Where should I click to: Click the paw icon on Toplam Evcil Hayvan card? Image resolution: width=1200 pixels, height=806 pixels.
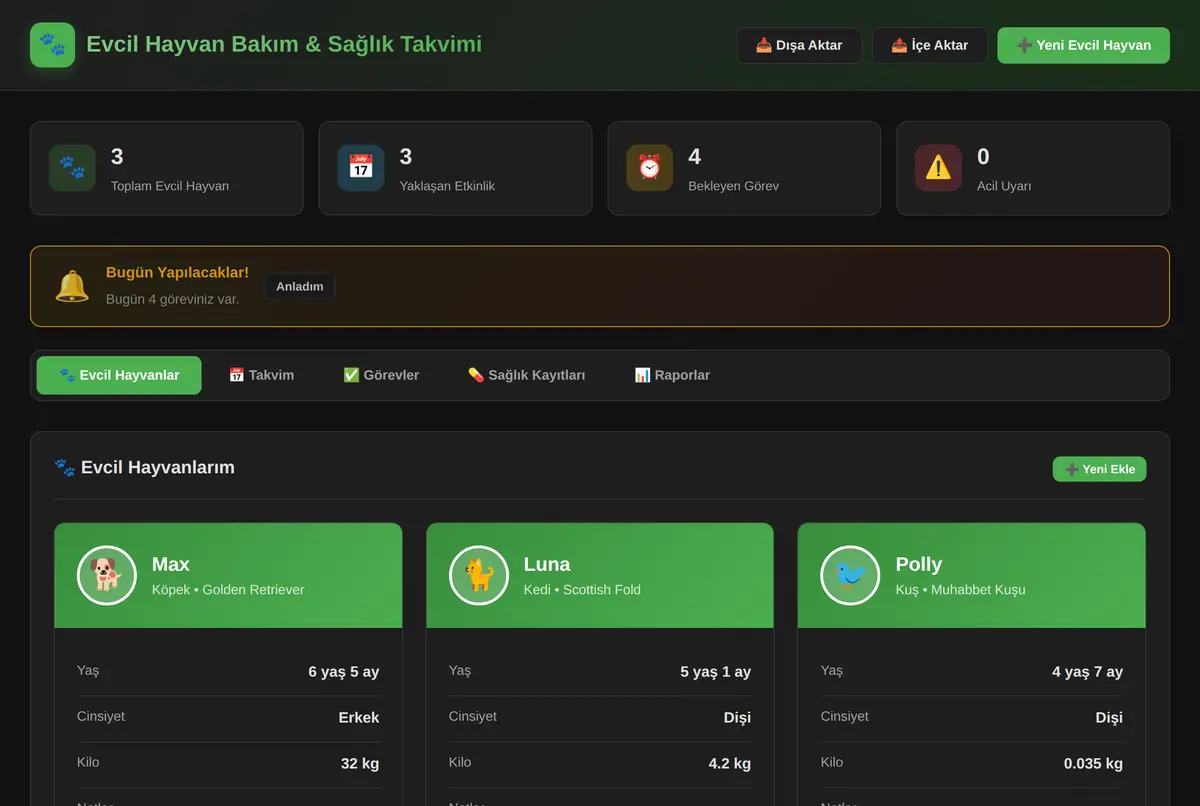(x=72, y=168)
